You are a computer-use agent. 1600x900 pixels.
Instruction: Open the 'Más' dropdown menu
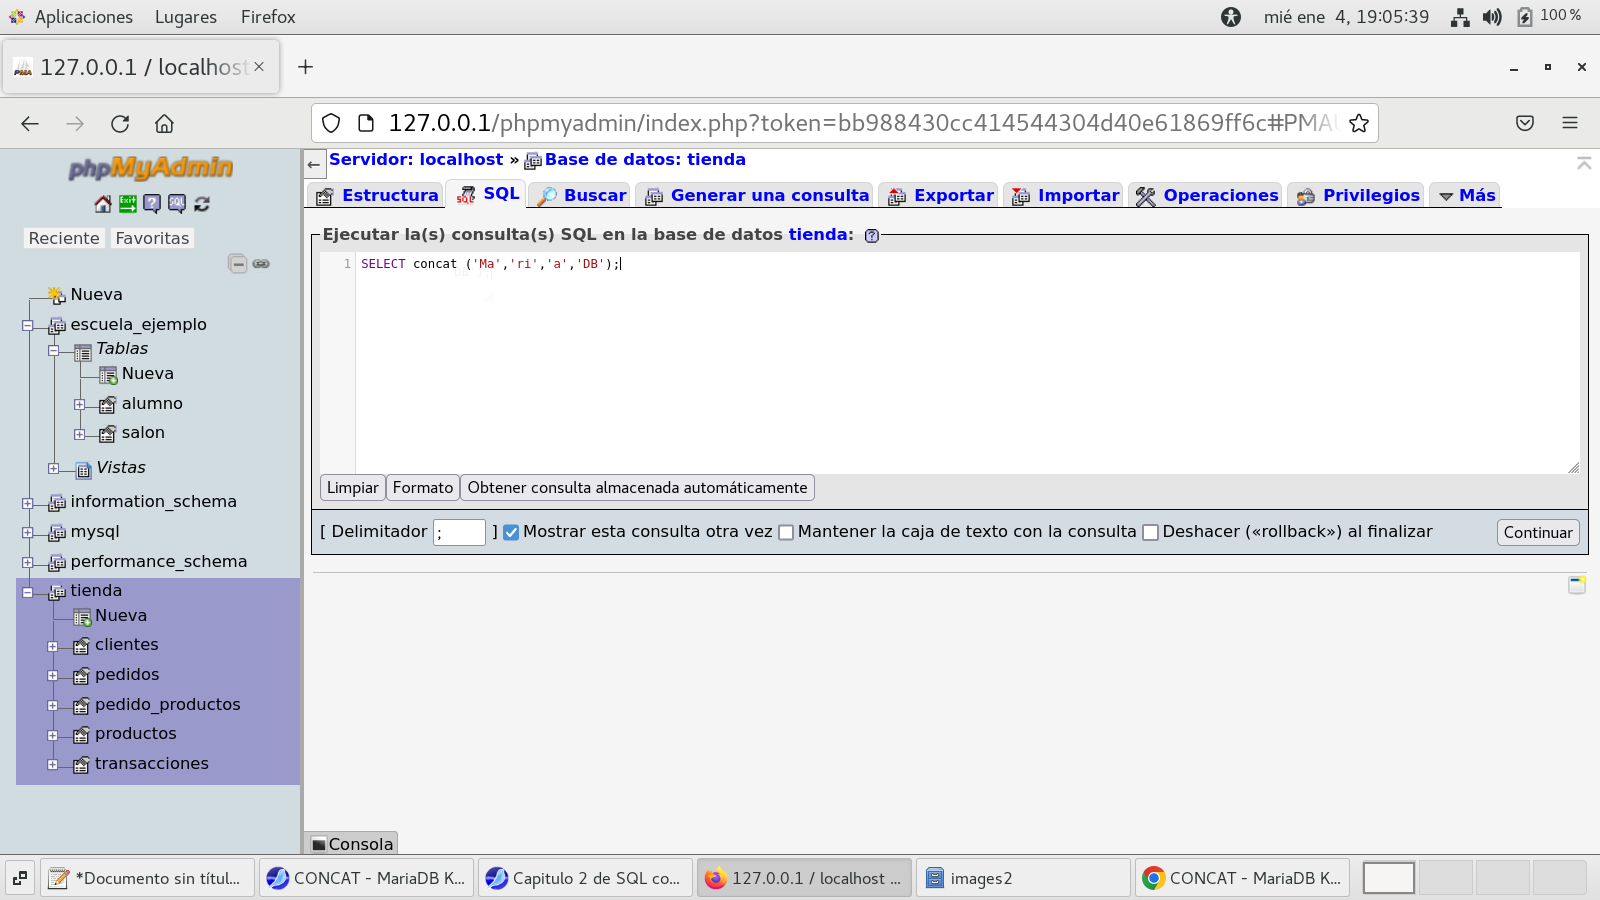pyautogui.click(x=1466, y=196)
